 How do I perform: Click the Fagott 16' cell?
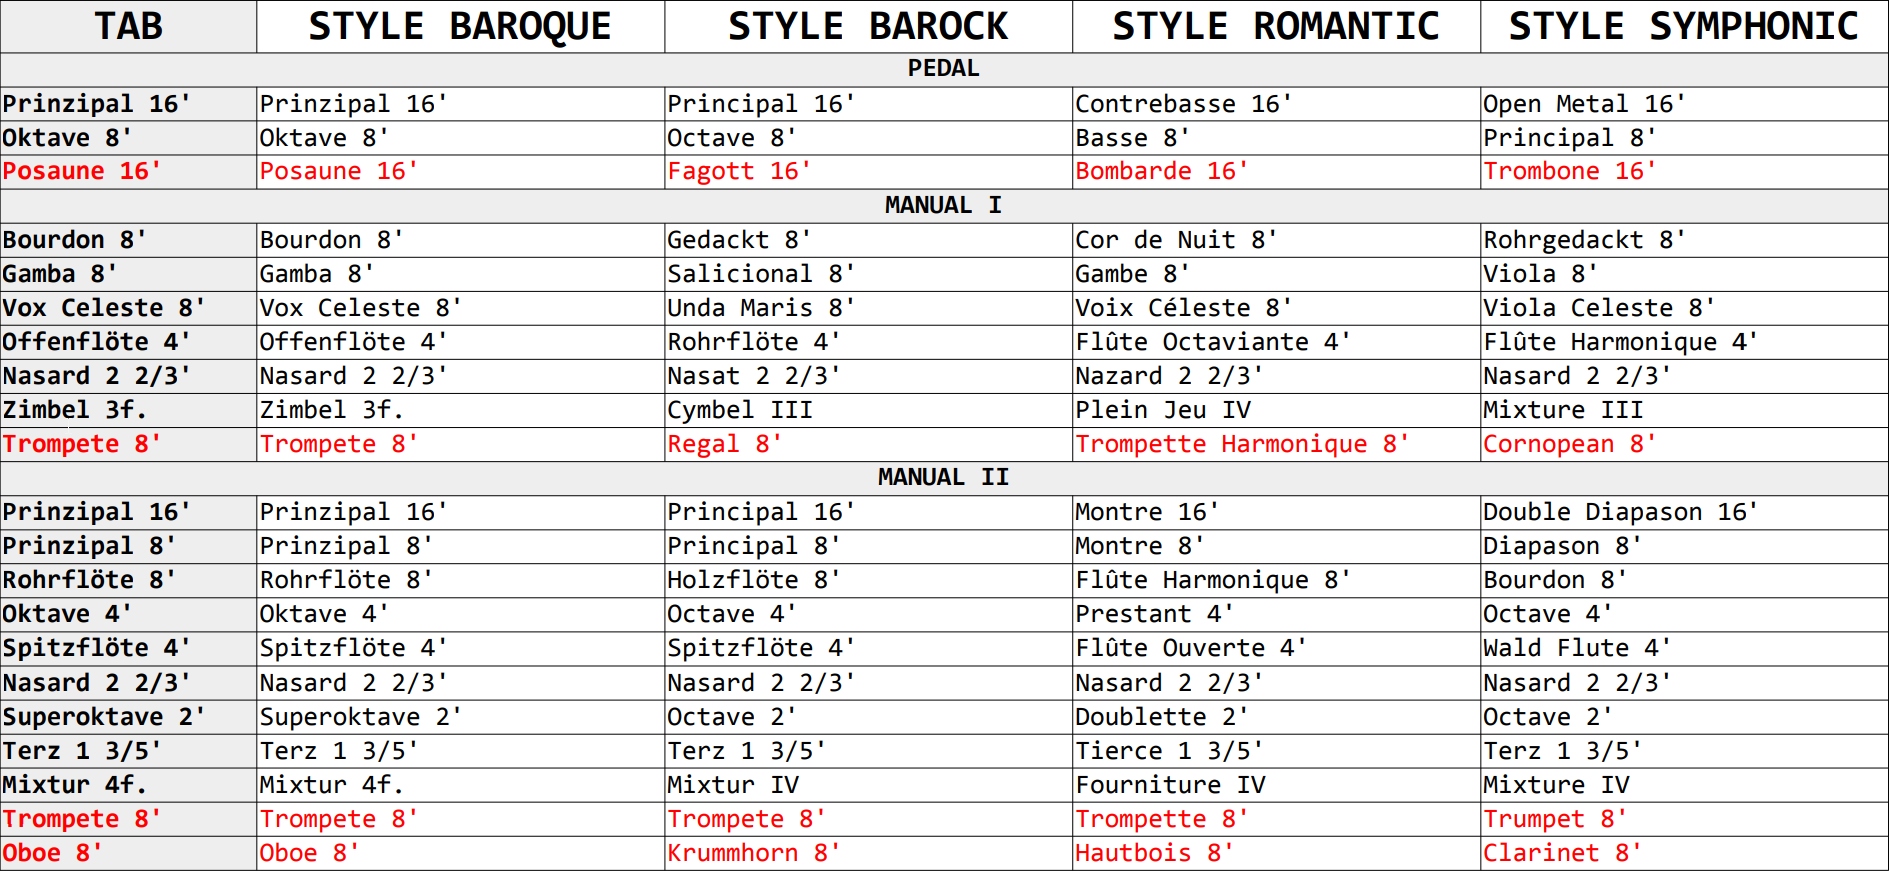tap(738, 172)
